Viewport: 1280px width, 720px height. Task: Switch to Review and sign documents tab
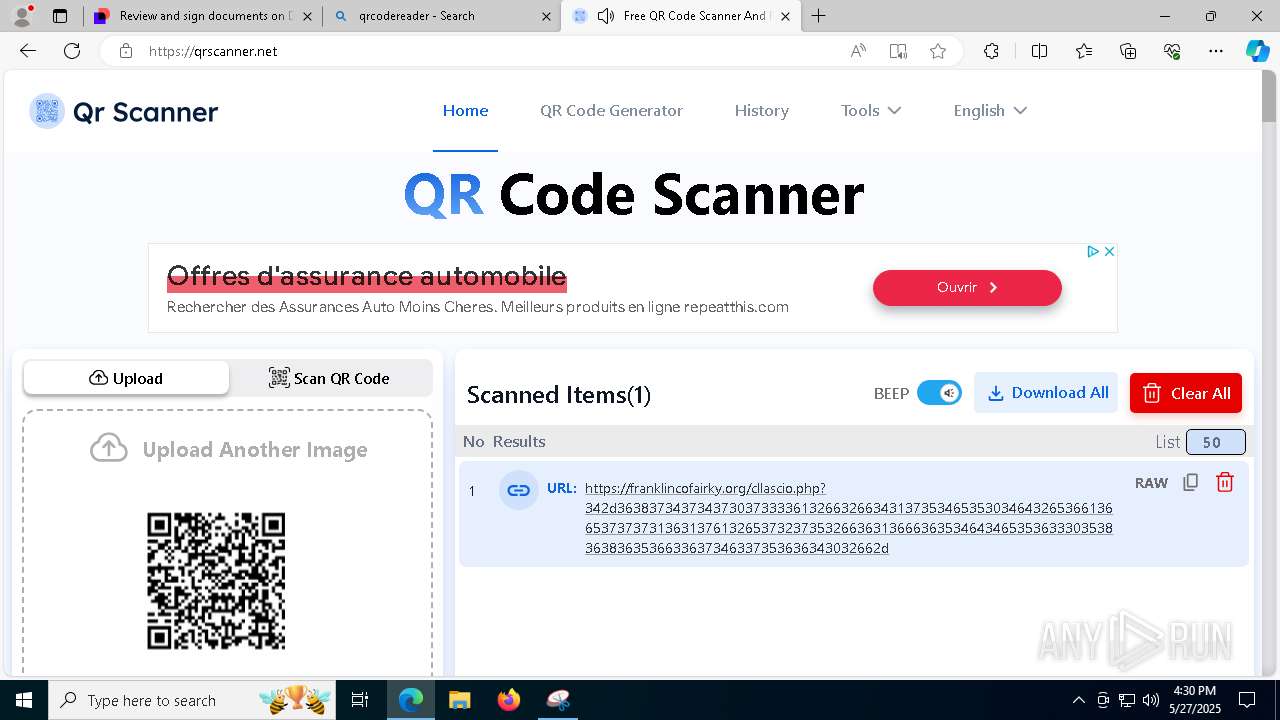(203, 16)
